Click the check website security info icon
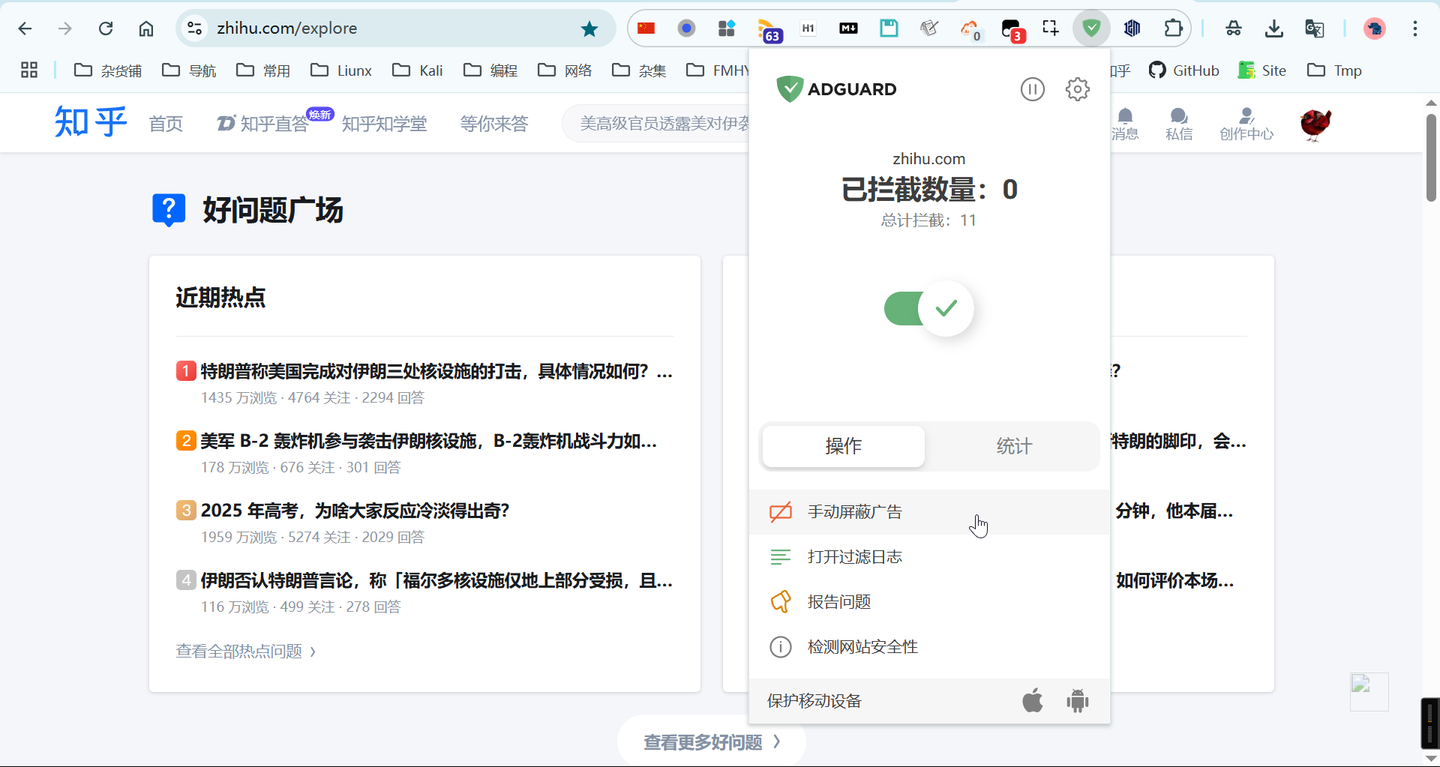The width and height of the screenshot is (1440, 767). click(781, 646)
